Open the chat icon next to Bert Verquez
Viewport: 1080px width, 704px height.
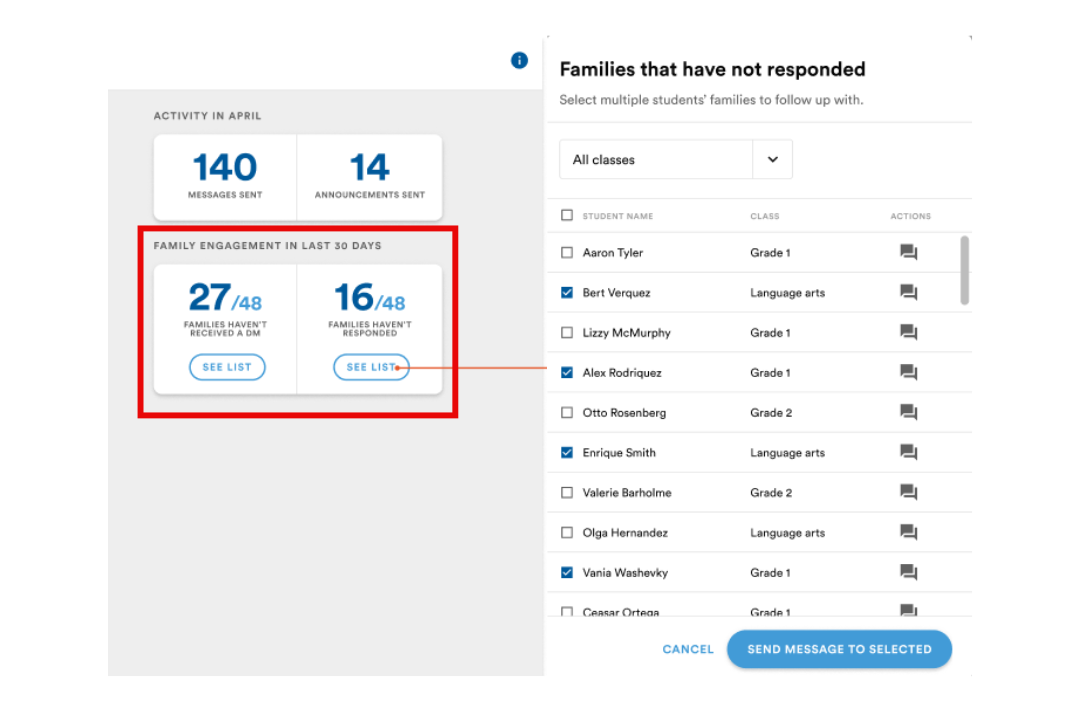(x=908, y=292)
